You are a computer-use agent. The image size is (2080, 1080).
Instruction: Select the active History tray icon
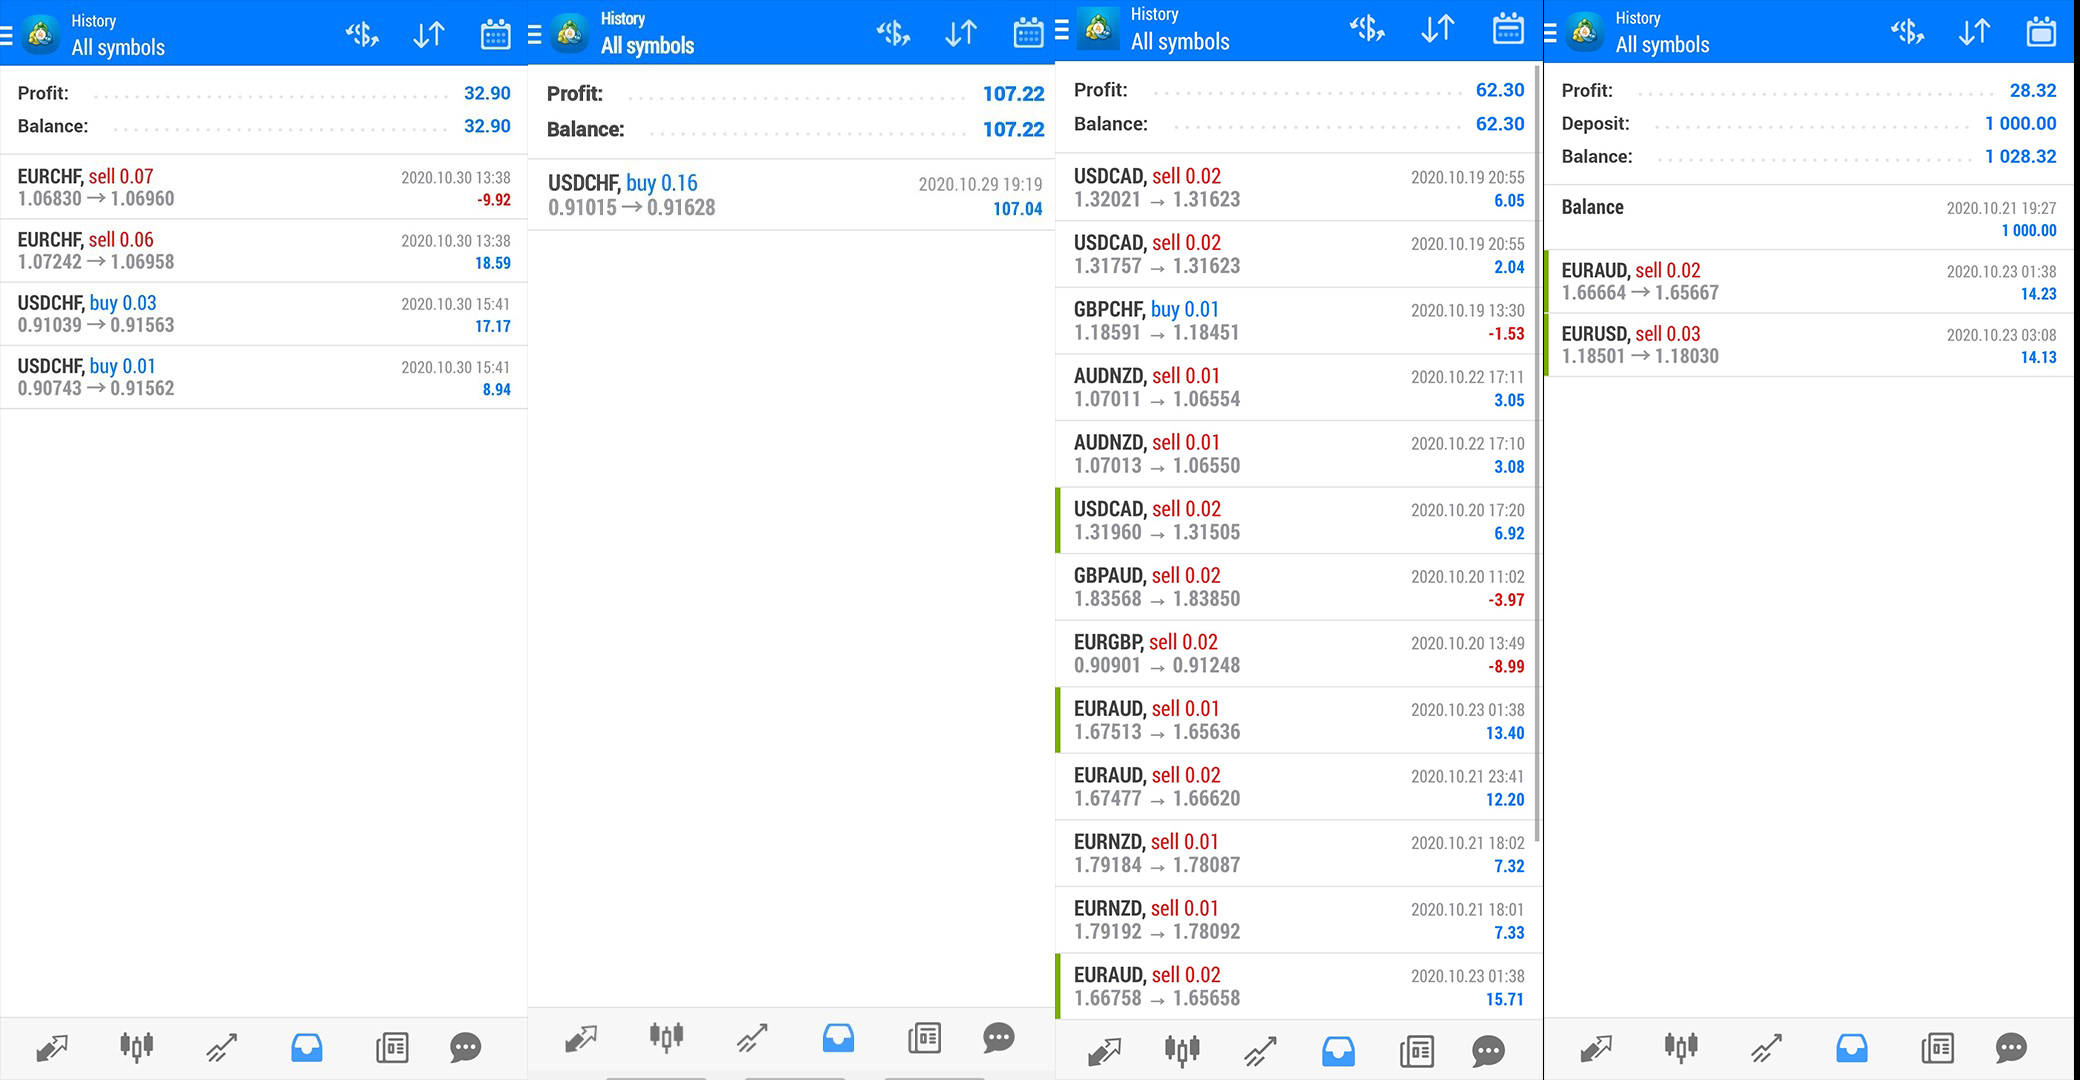306,1048
